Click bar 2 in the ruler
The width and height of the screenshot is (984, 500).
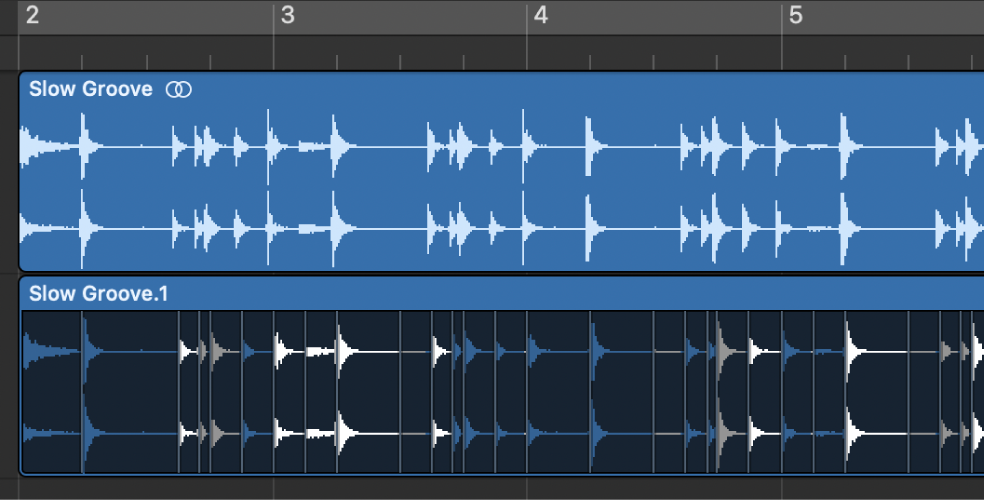coord(33,15)
